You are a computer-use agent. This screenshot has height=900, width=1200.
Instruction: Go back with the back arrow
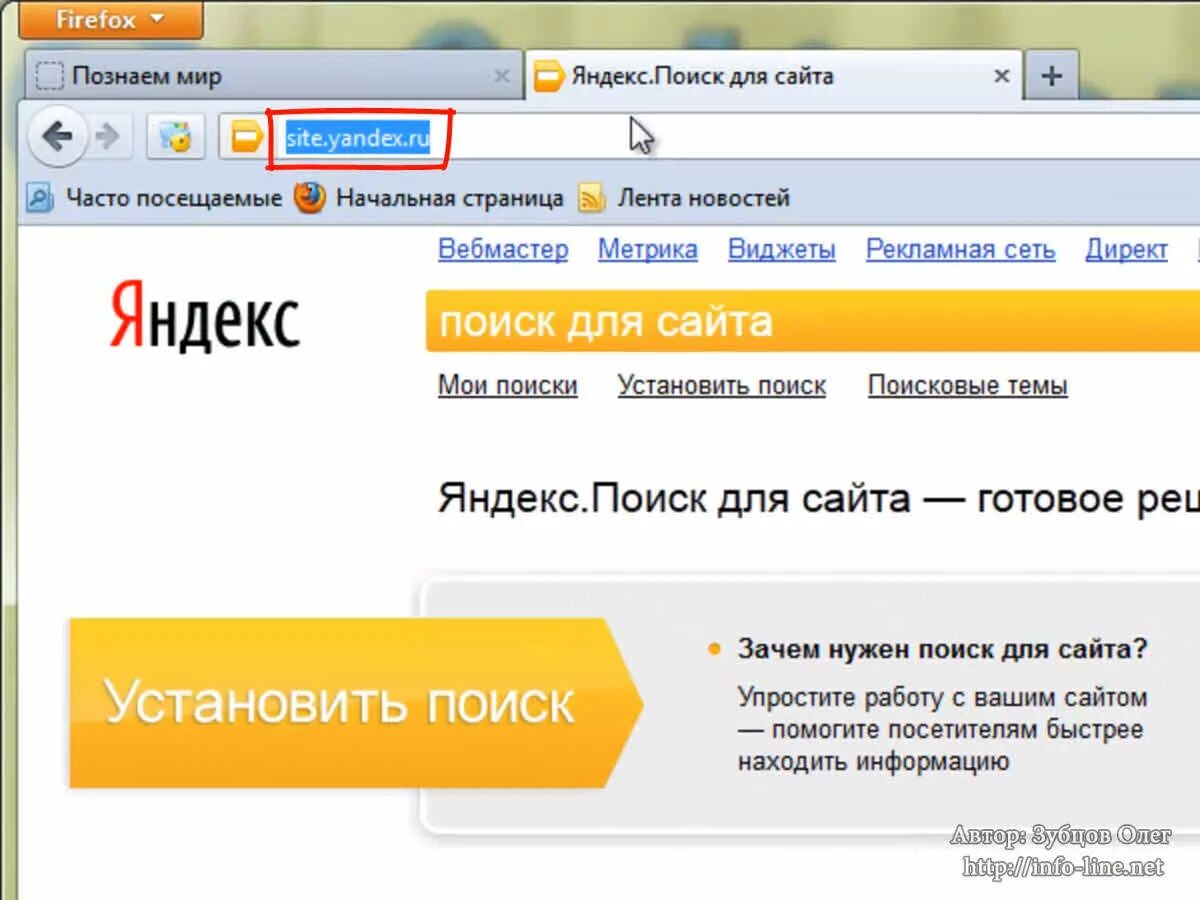tap(59, 137)
